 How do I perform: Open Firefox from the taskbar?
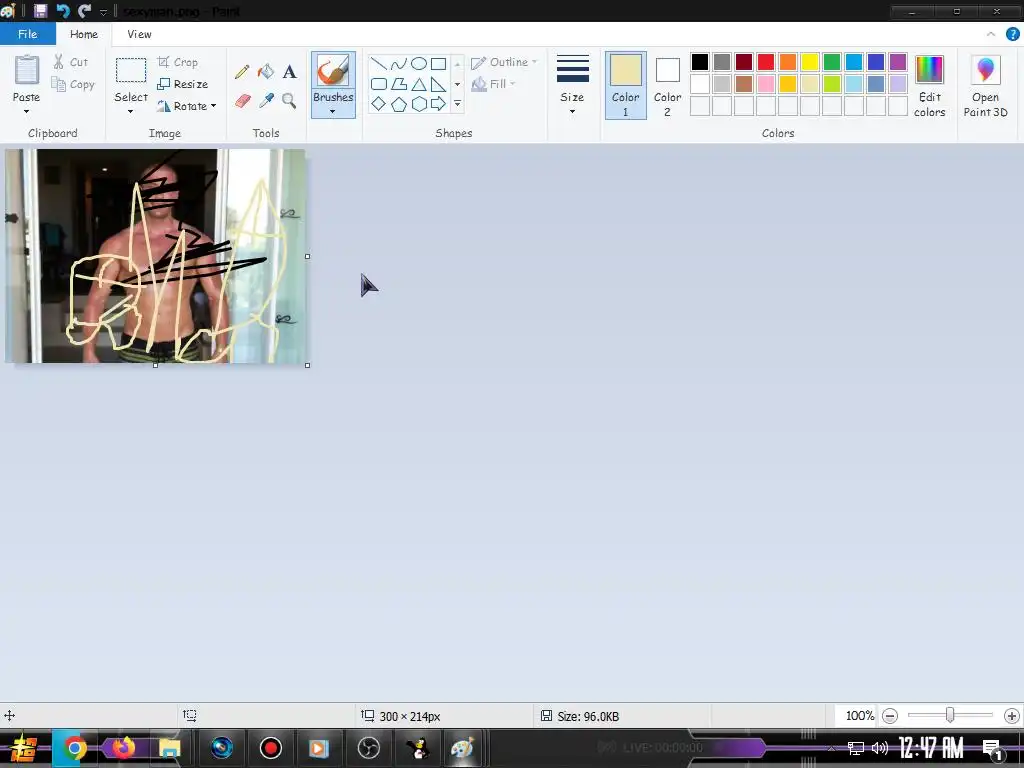point(123,748)
